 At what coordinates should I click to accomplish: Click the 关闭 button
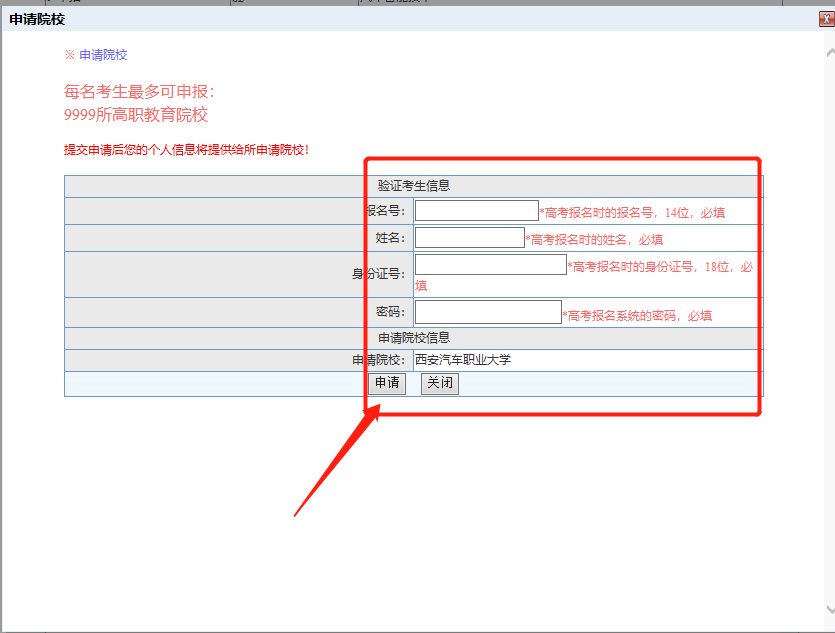pyautogui.click(x=439, y=383)
